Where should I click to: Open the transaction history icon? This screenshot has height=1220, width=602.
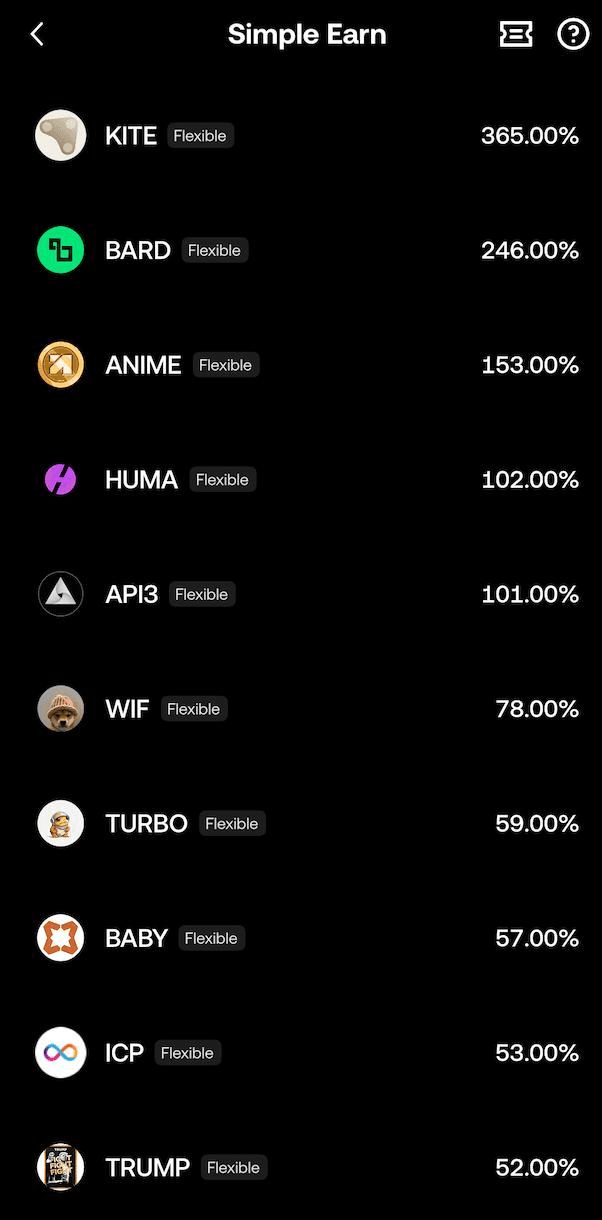[516, 33]
